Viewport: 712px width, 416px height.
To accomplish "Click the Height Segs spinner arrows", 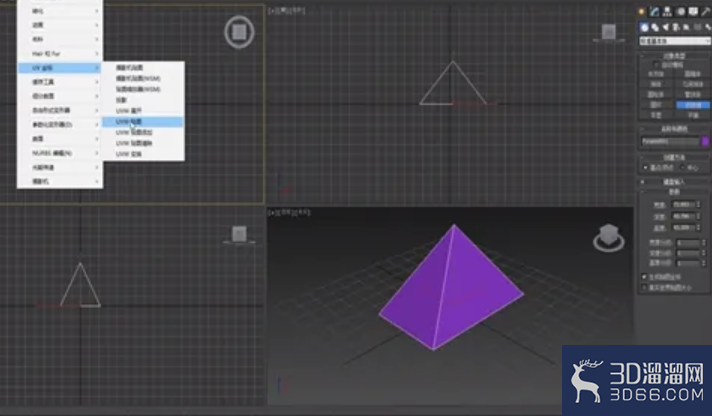I will (x=704, y=263).
